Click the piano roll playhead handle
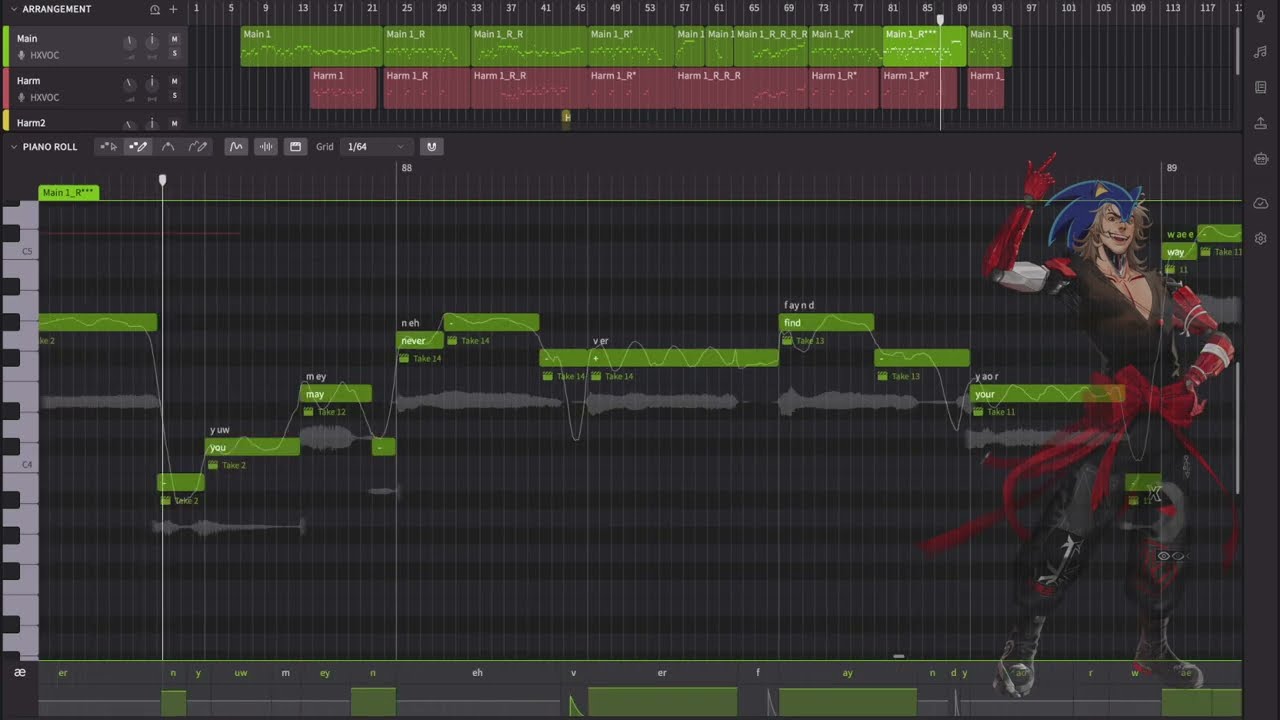Image resolution: width=1280 pixels, height=720 pixels. (x=162, y=180)
